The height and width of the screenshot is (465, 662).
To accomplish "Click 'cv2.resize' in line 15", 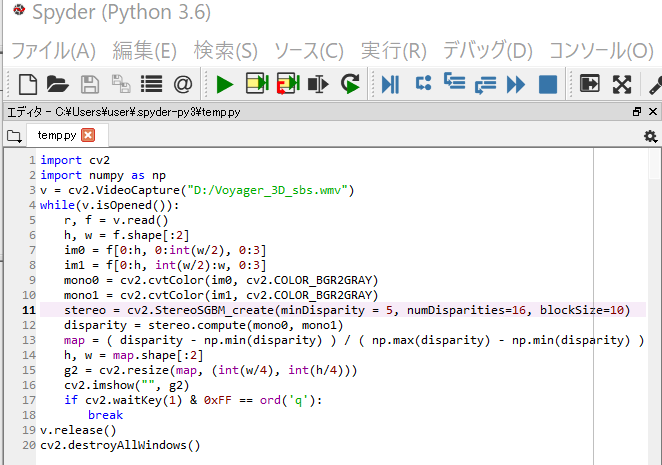I will tap(134, 370).
